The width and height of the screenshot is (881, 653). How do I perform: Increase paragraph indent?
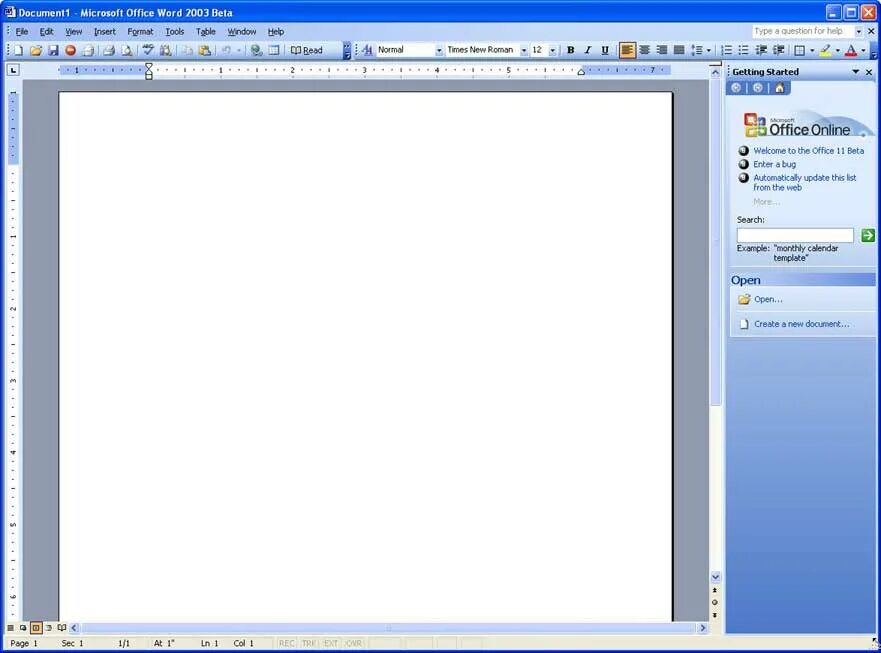778,51
